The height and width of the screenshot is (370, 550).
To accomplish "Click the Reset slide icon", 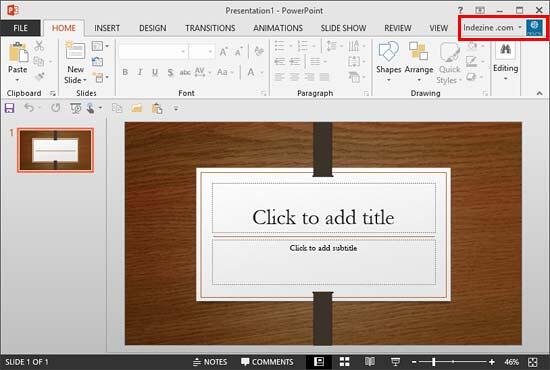I will [97, 62].
